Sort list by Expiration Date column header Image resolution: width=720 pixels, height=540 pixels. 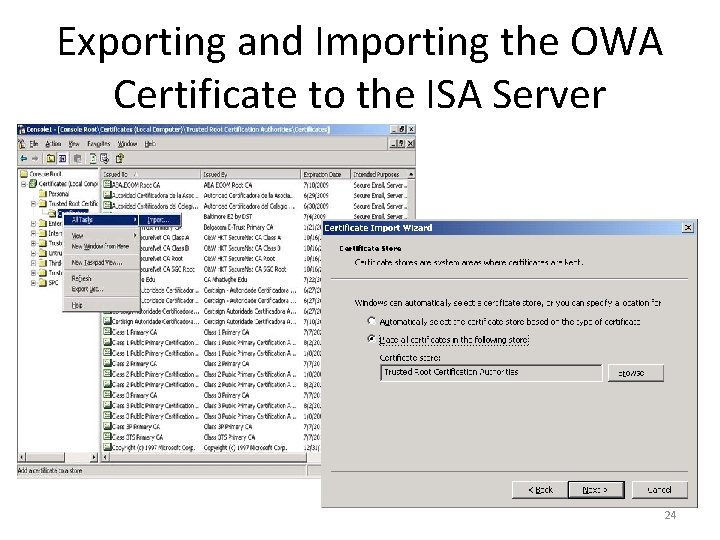(x=326, y=174)
